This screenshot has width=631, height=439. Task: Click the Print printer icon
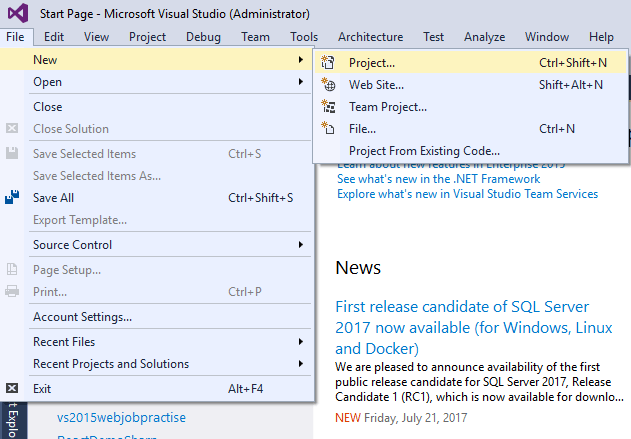(x=12, y=291)
